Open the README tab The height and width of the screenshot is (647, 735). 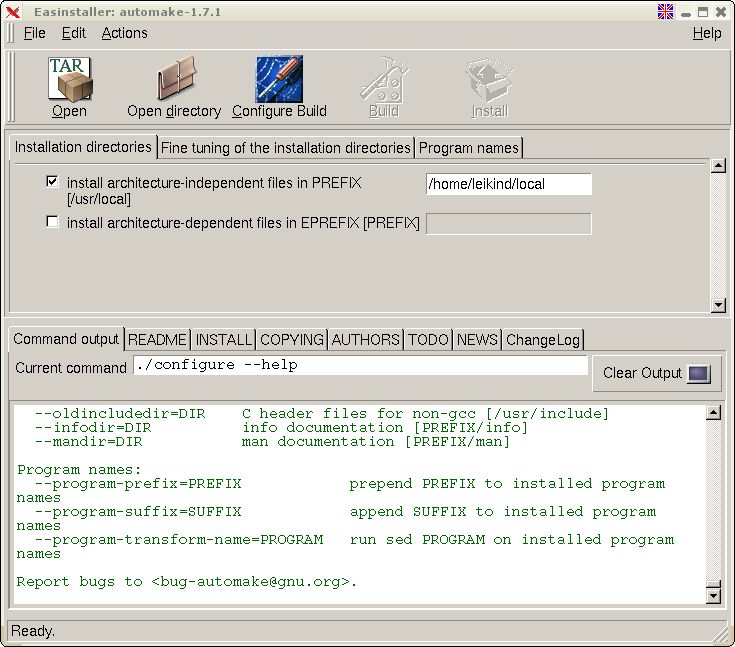coord(157,339)
